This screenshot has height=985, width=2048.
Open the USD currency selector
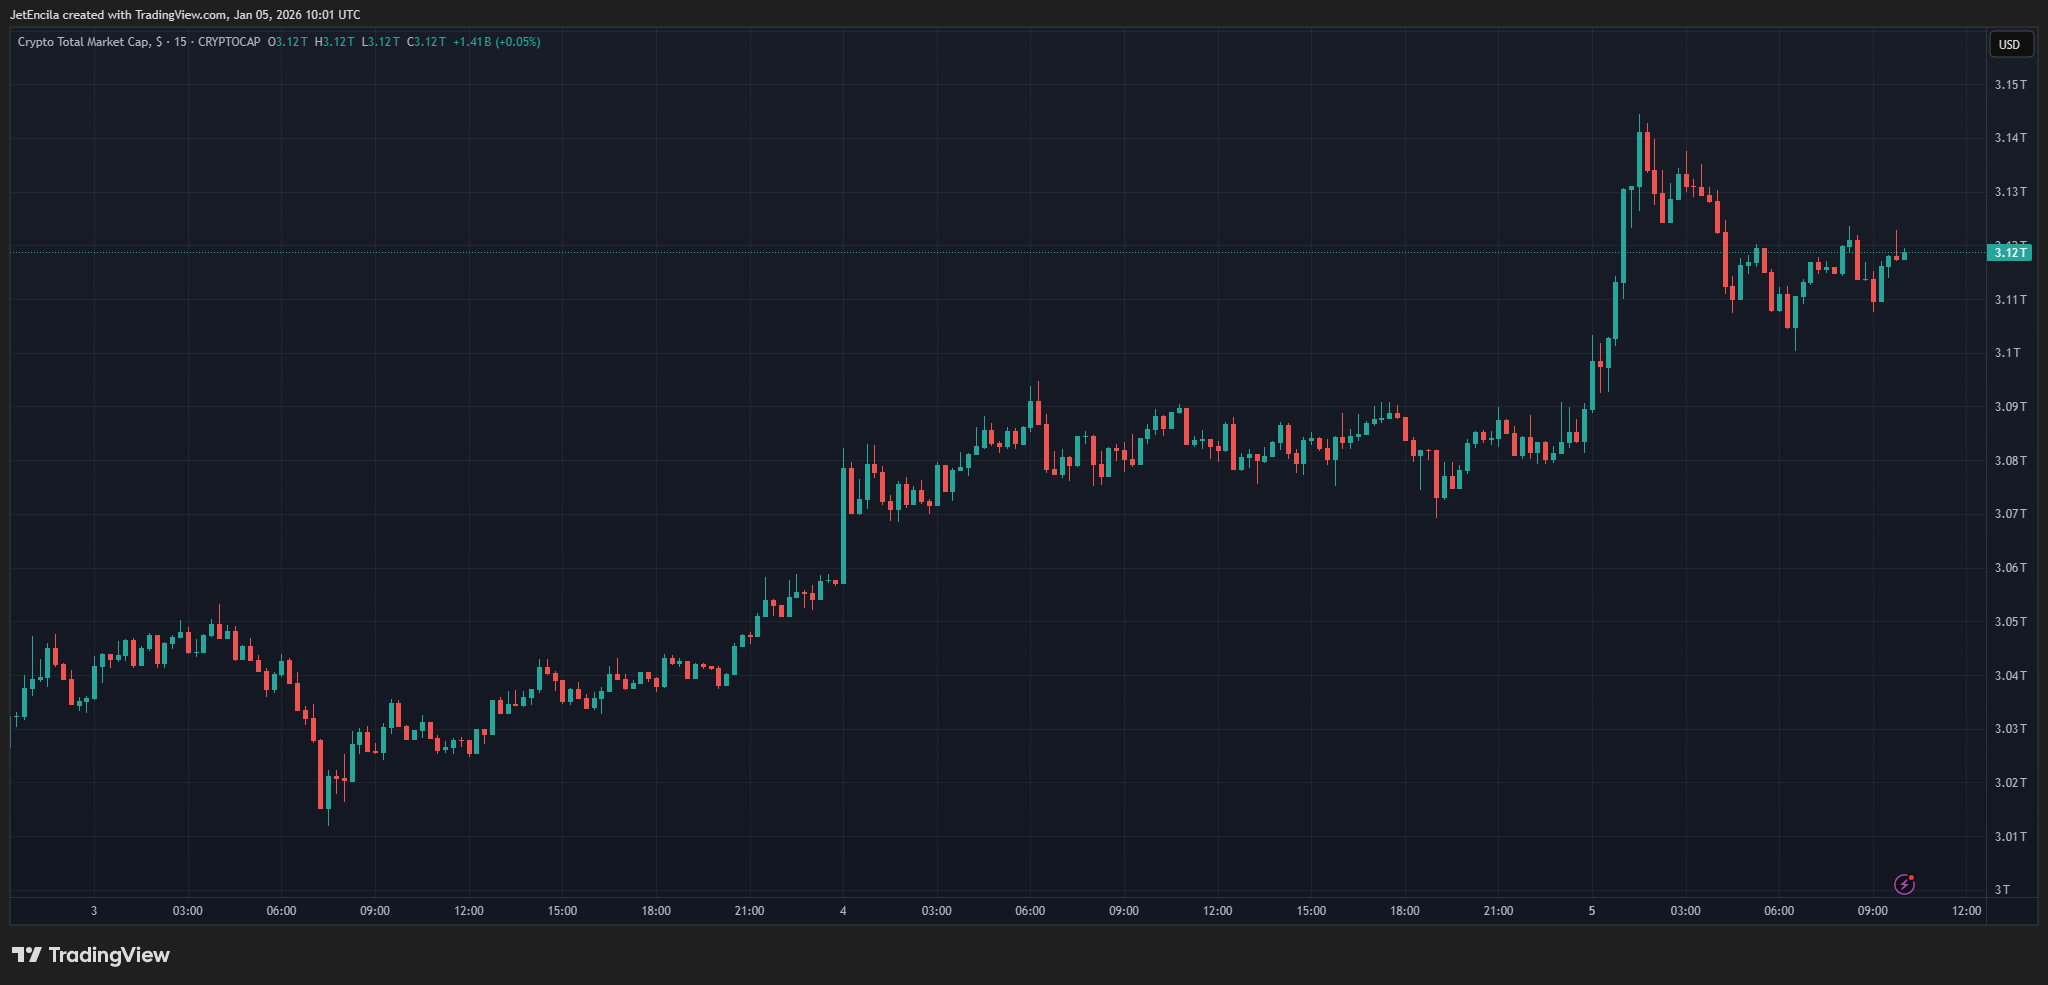2009,44
